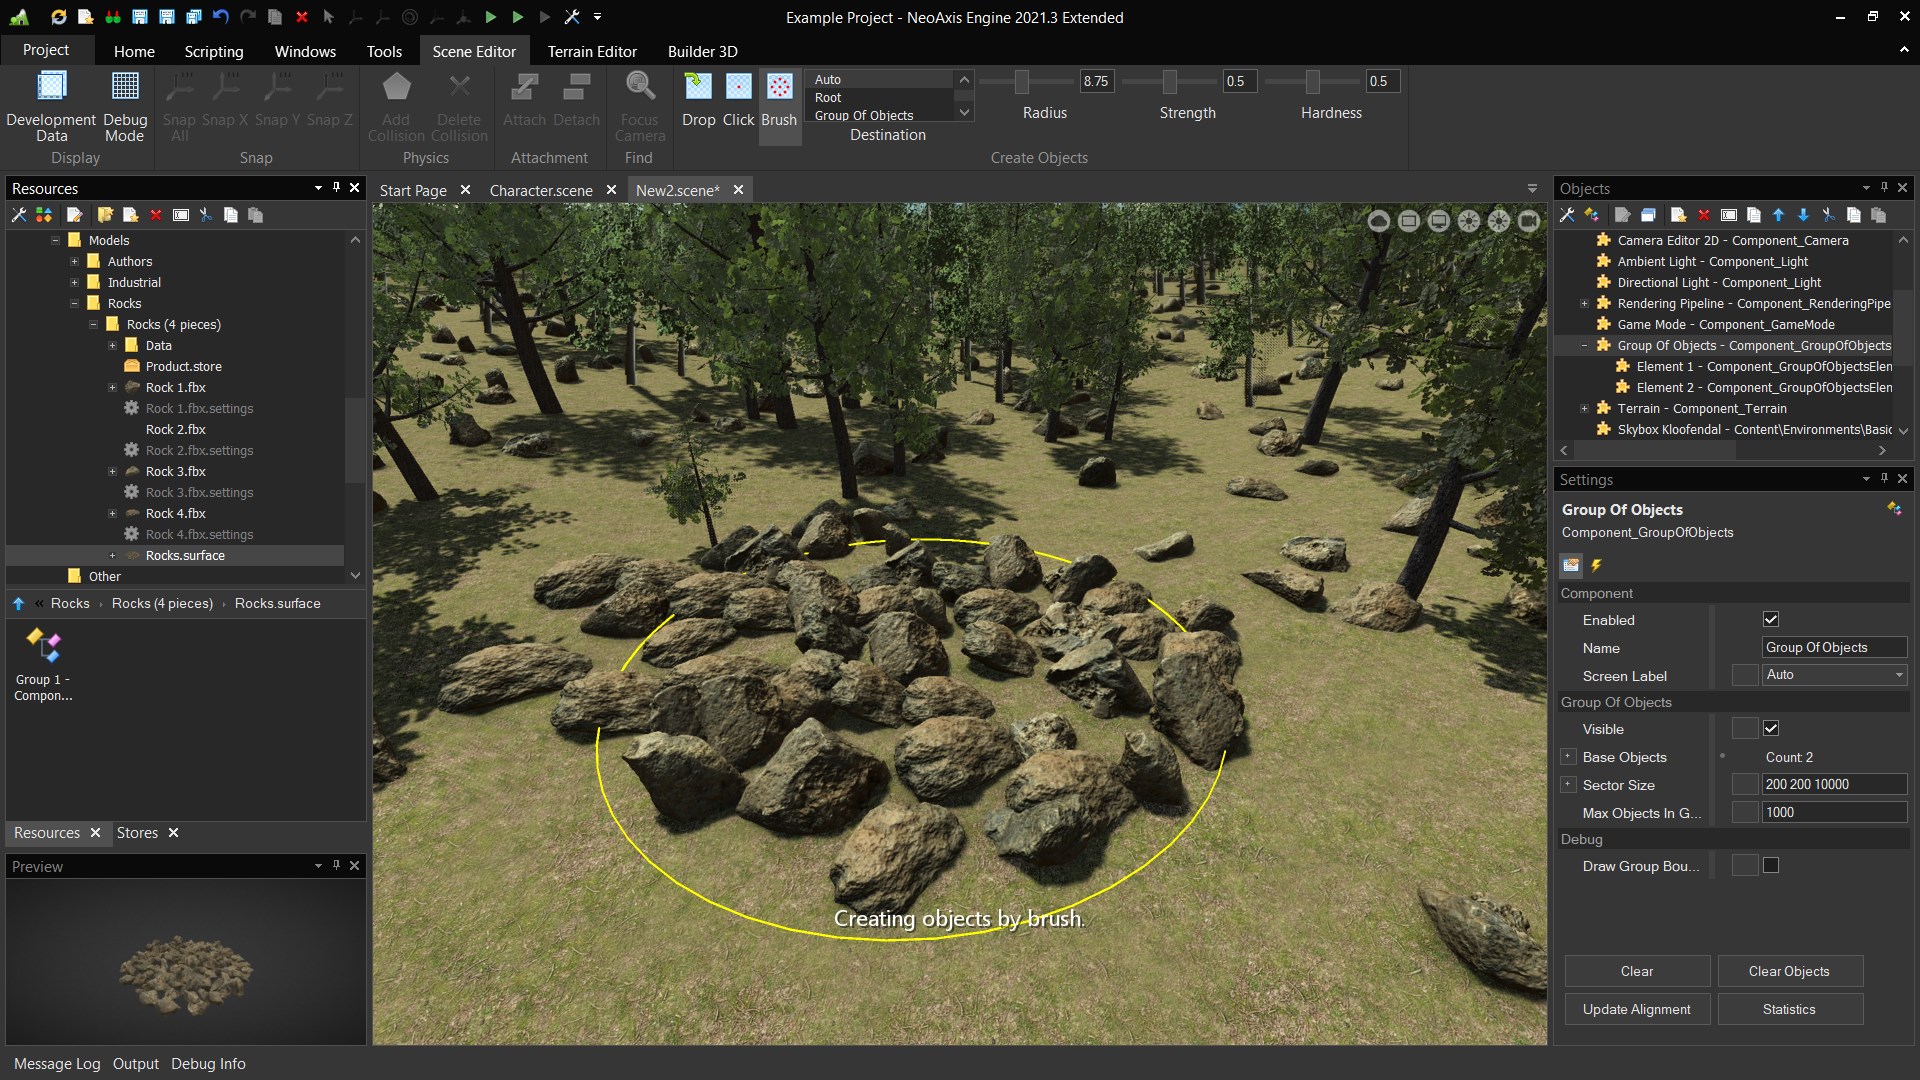
Task: Uncheck the Enabled checkbox
Action: (x=1771, y=620)
